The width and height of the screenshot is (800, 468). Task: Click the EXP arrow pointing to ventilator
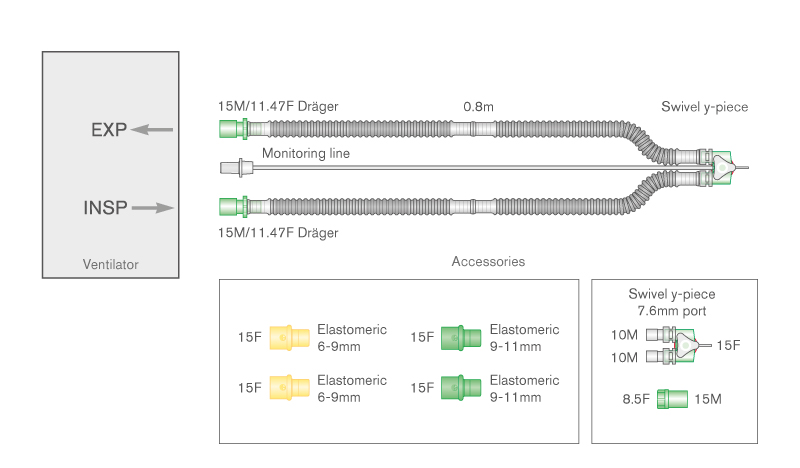tap(152, 129)
